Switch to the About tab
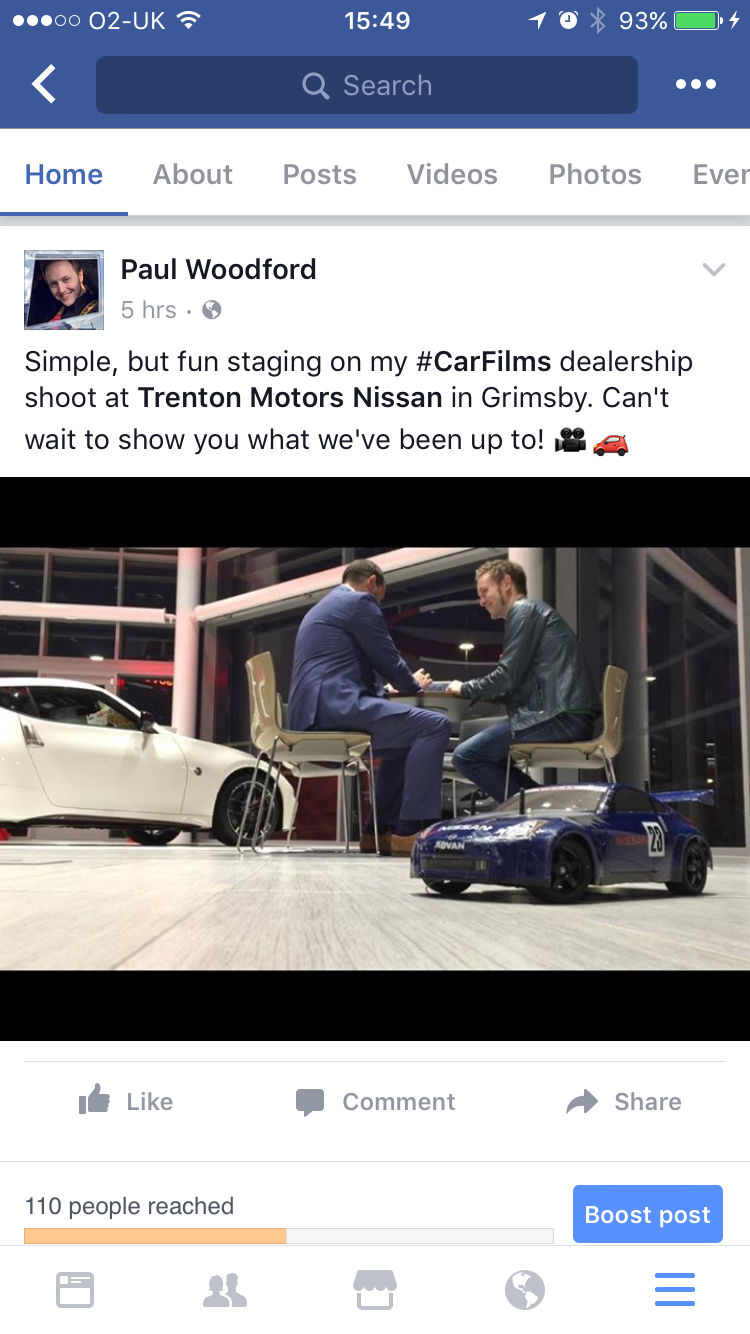750x1334 pixels. (x=193, y=174)
